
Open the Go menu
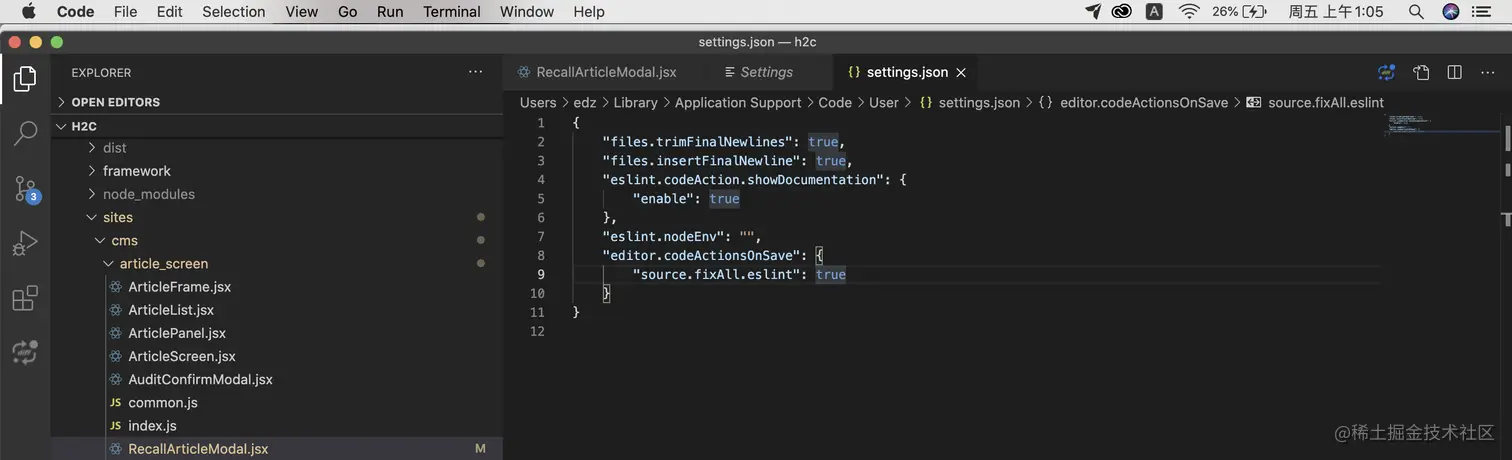click(348, 12)
